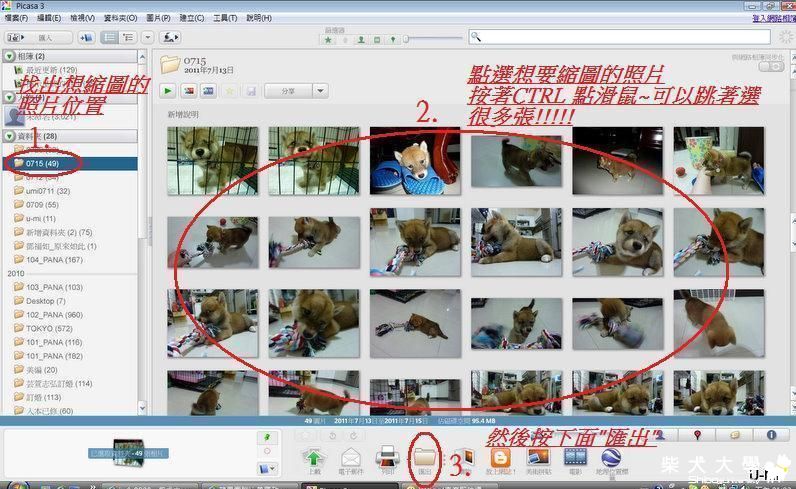Click the Share (分享) button
Screen dimensions: 796x489
click(289, 91)
